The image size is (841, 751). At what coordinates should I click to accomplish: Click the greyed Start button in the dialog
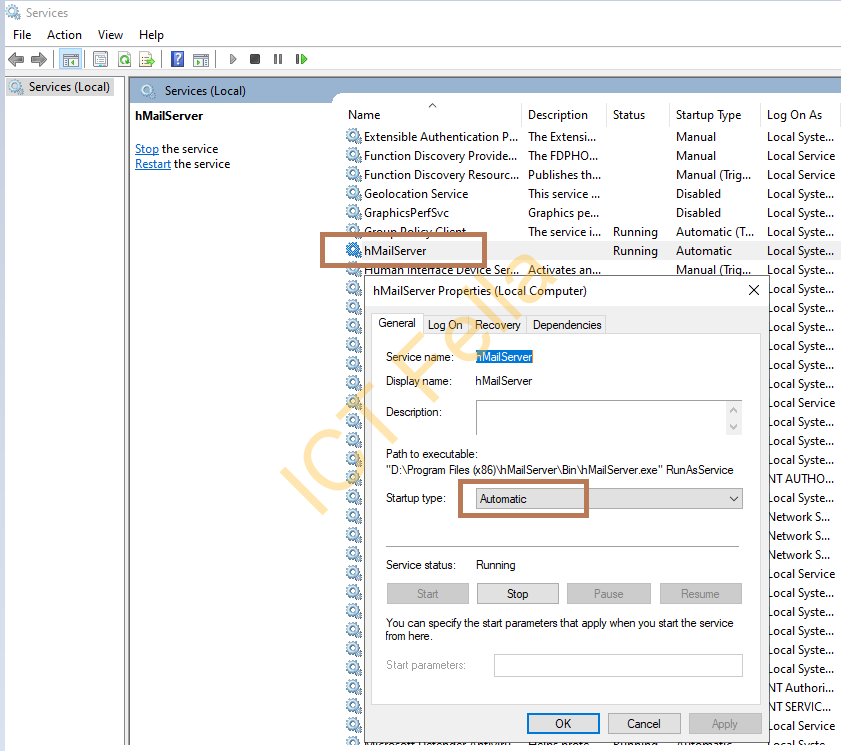point(427,594)
